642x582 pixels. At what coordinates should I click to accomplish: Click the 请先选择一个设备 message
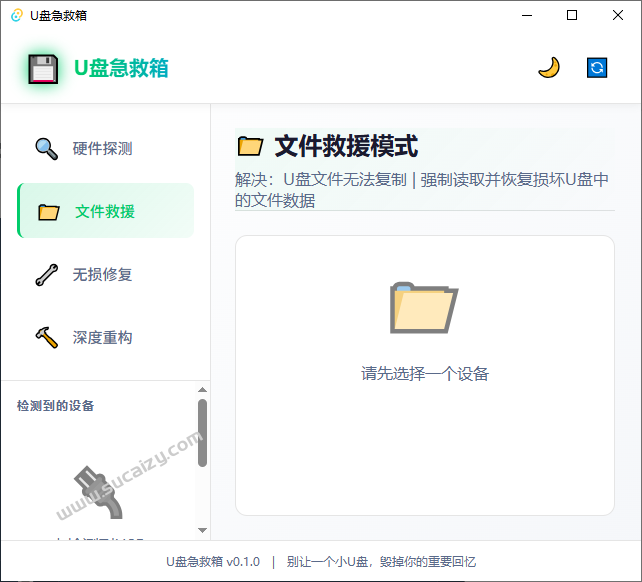(425, 374)
